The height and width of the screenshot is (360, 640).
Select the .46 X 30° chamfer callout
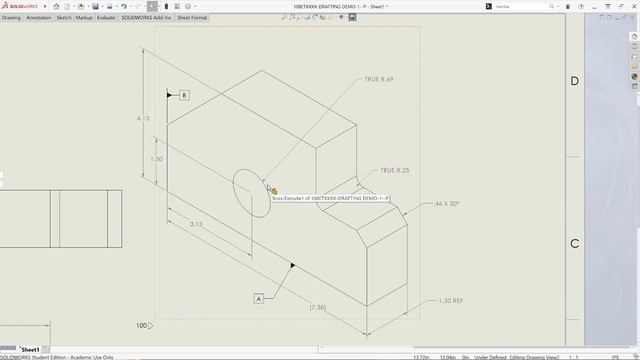click(447, 203)
